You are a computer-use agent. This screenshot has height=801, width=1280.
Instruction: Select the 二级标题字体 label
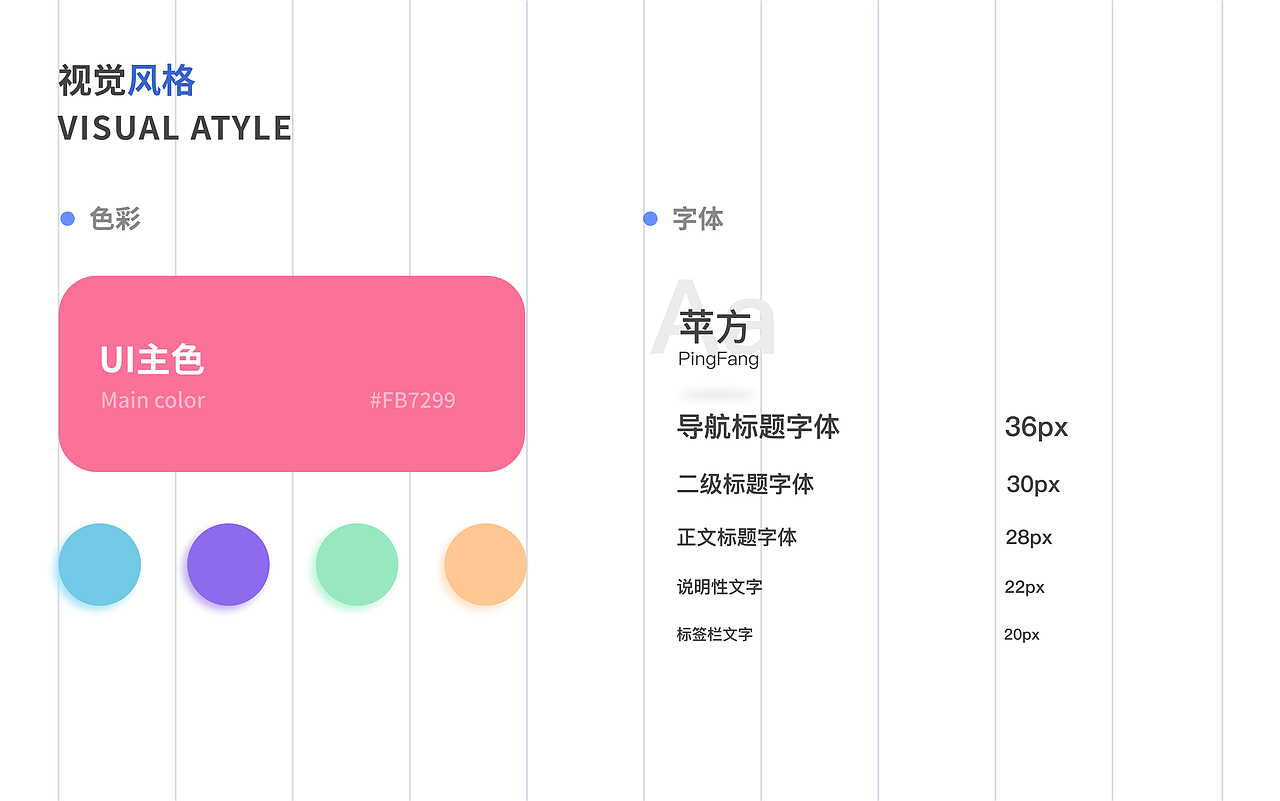click(x=745, y=485)
